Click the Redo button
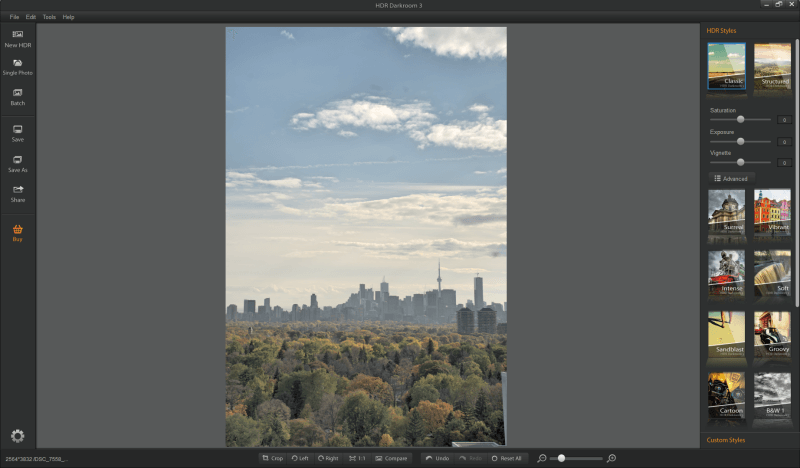 tap(470, 458)
